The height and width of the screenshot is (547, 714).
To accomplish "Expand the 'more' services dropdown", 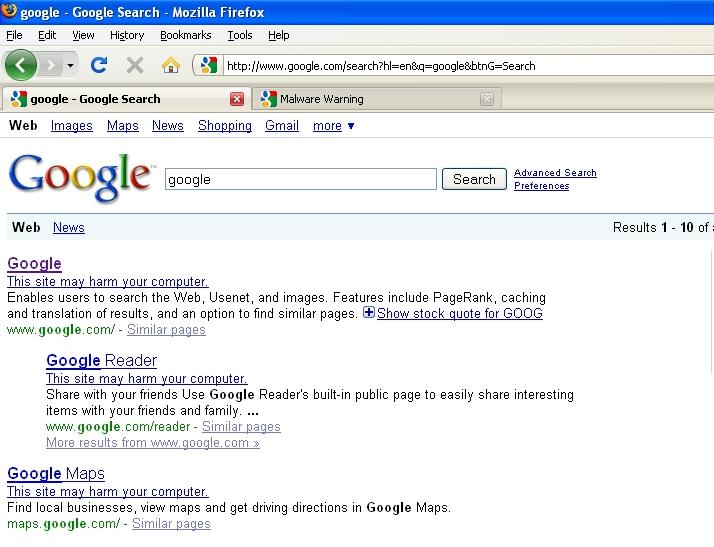I will [333, 126].
